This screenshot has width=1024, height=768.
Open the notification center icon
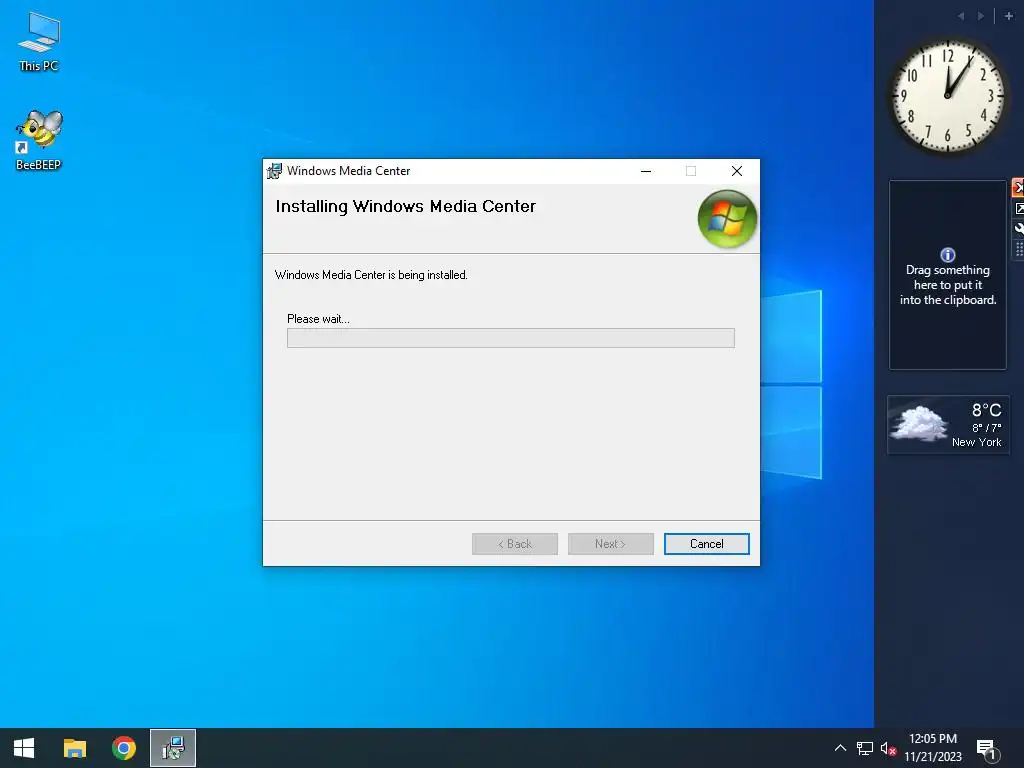coord(987,749)
